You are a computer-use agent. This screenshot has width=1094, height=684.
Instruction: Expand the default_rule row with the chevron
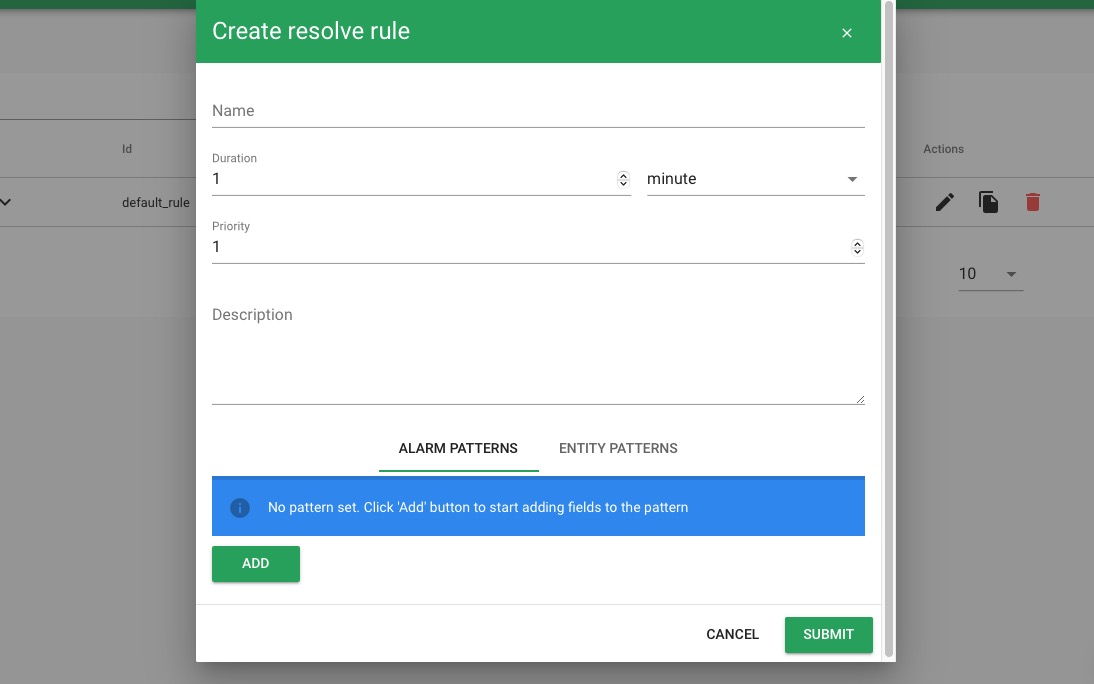tap(6, 201)
